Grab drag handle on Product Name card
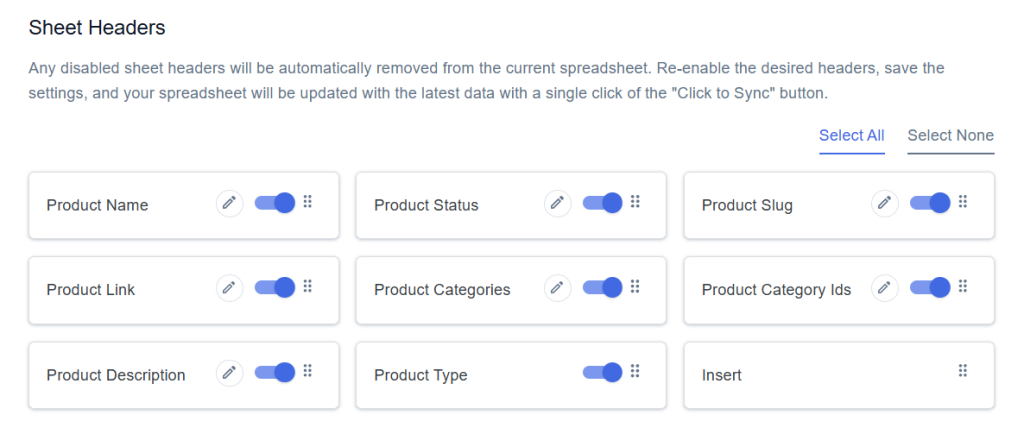This screenshot has height=434, width=1024. (x=308, y=202)
